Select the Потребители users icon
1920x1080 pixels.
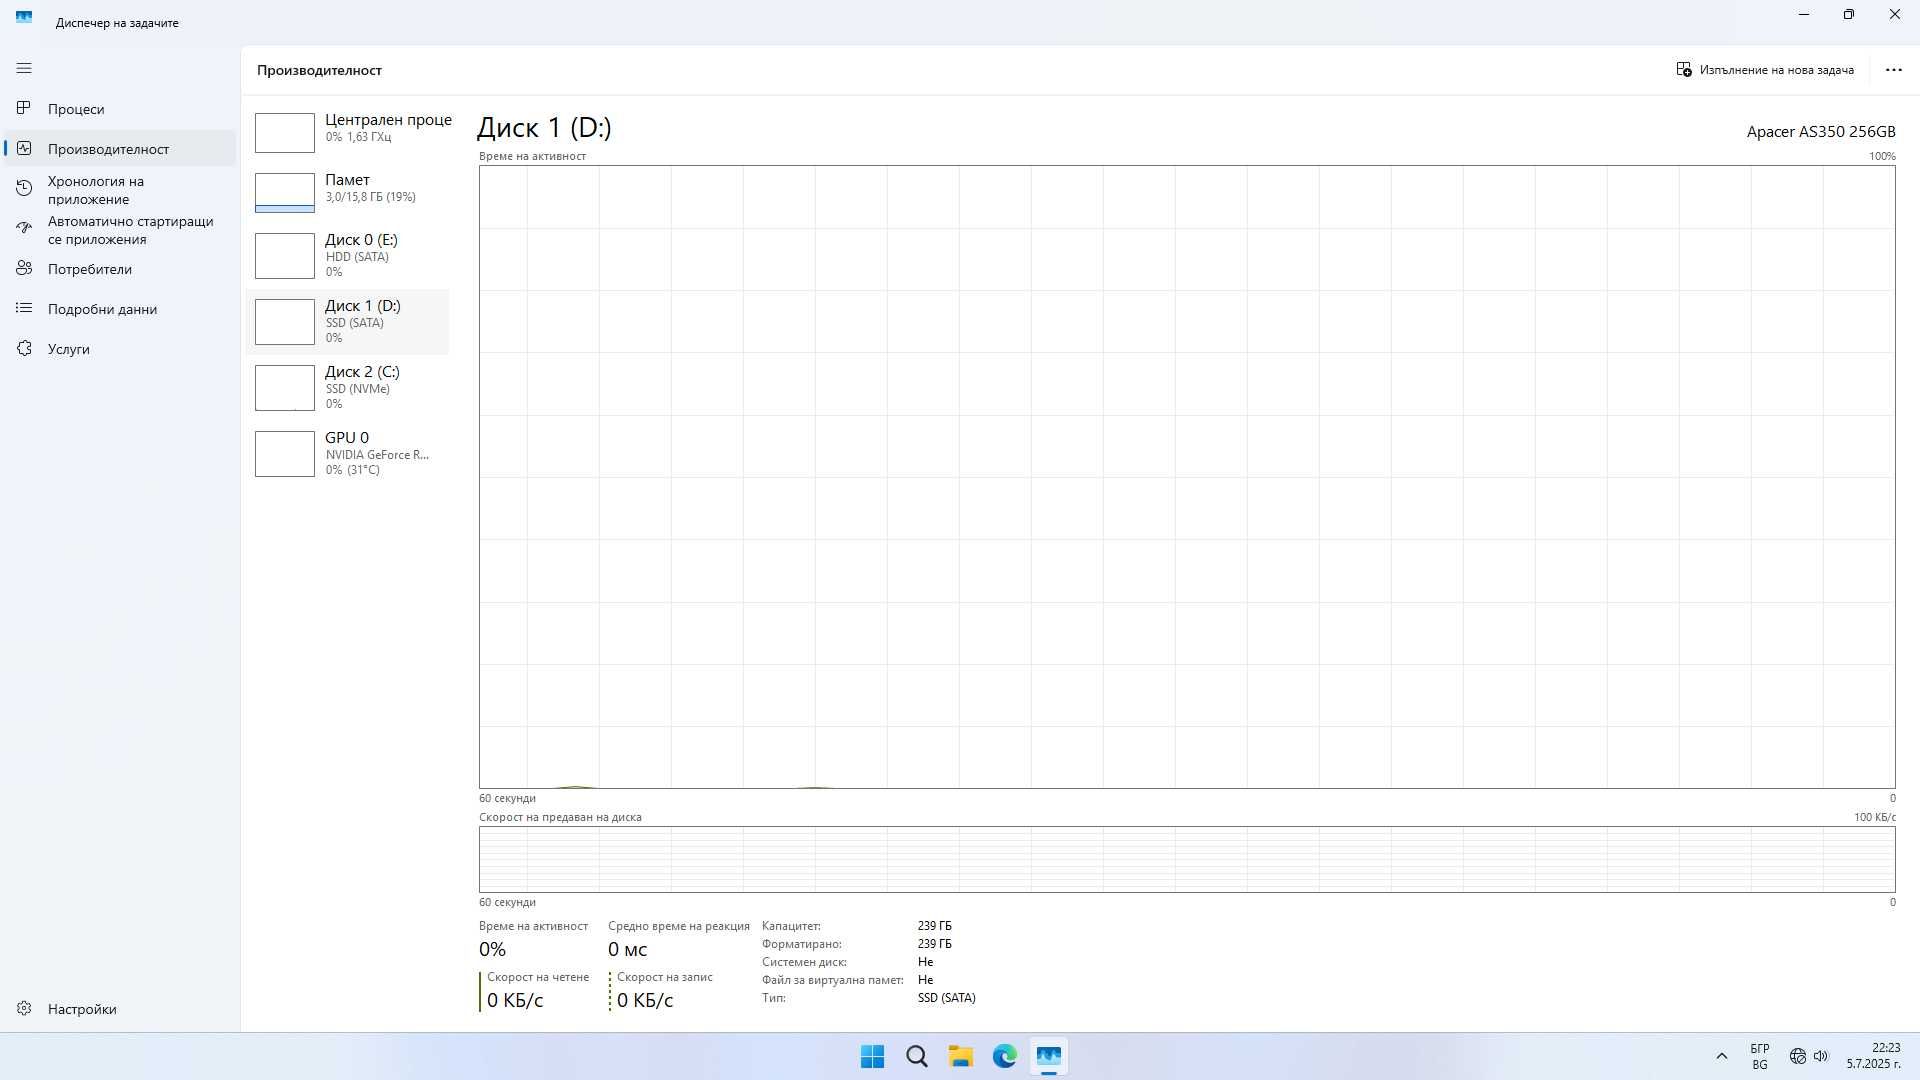tap(24, 268)
